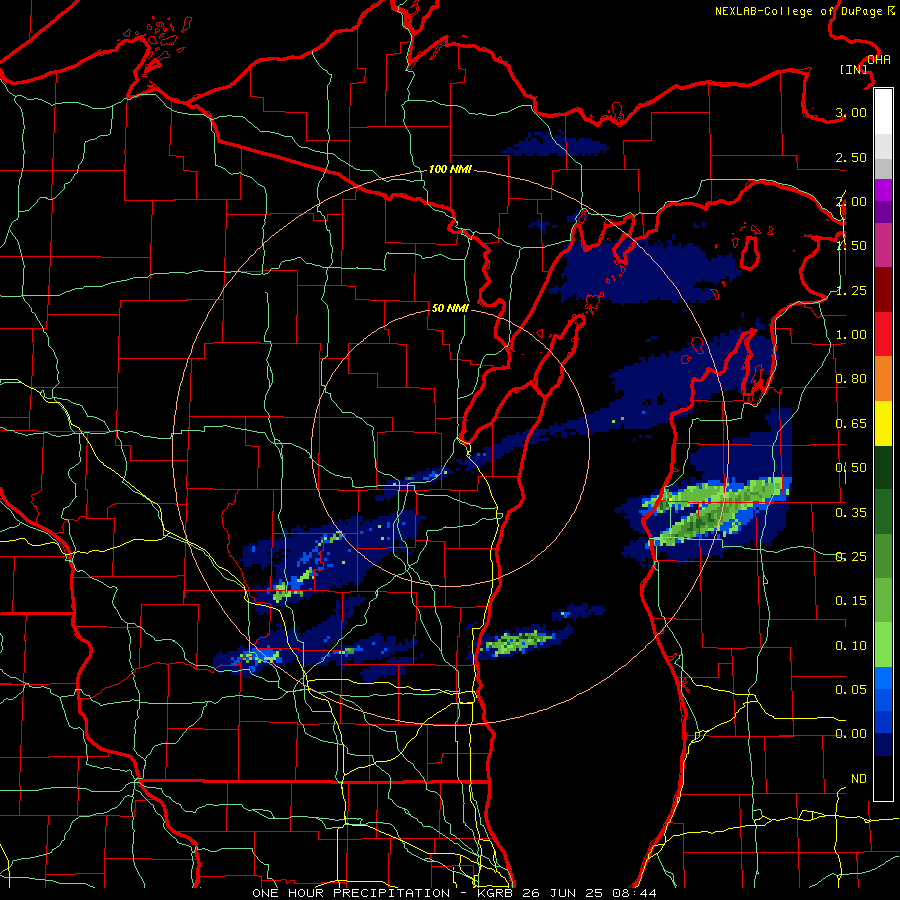Click the '0.15' legend value
The height and width of the screenshot is (900, 900).
[x=851, y=601]
